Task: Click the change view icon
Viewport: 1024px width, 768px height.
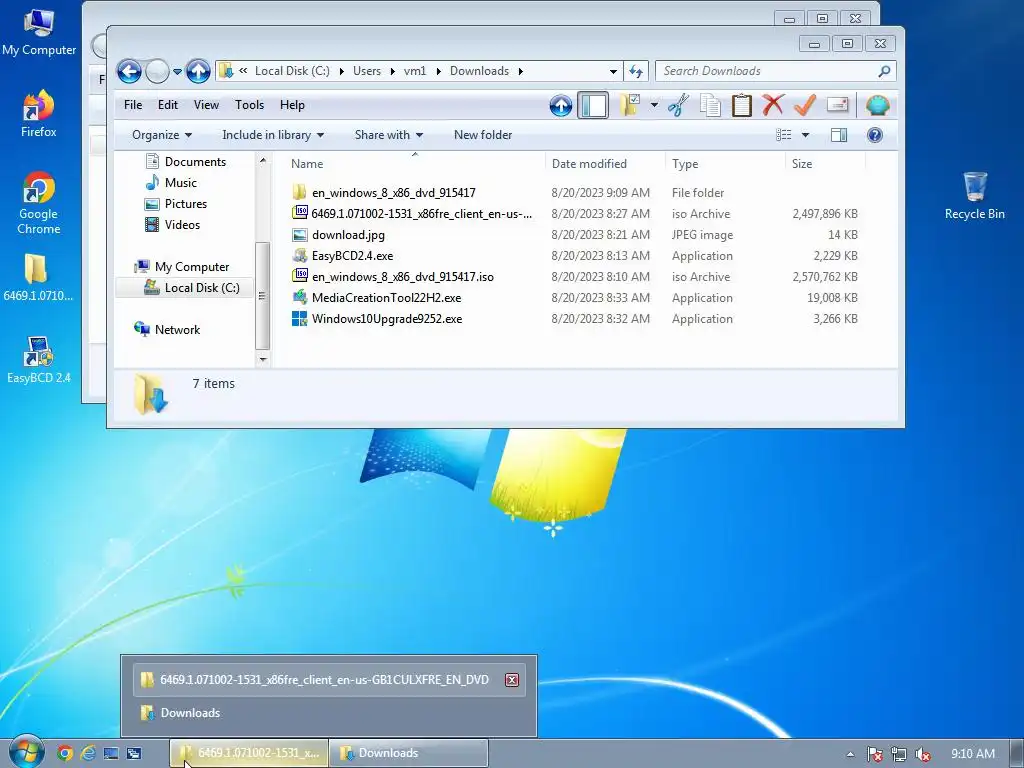Action: pos(784,135)
